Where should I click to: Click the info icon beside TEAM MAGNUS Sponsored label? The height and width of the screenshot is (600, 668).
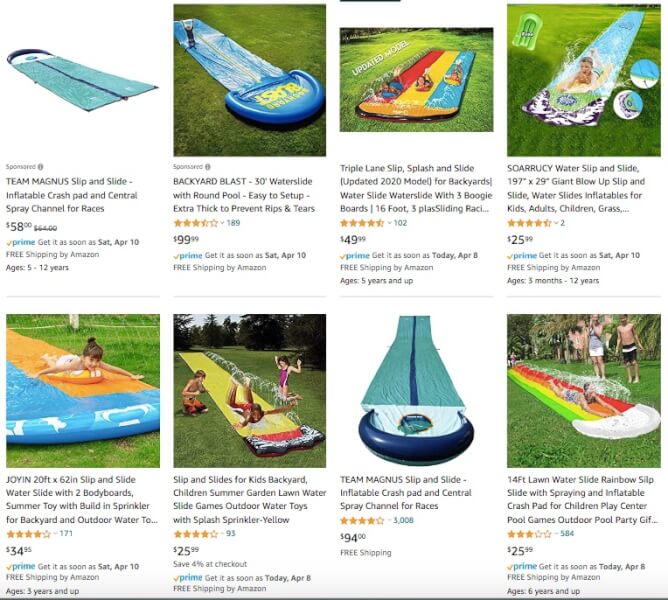pos(40,167)
